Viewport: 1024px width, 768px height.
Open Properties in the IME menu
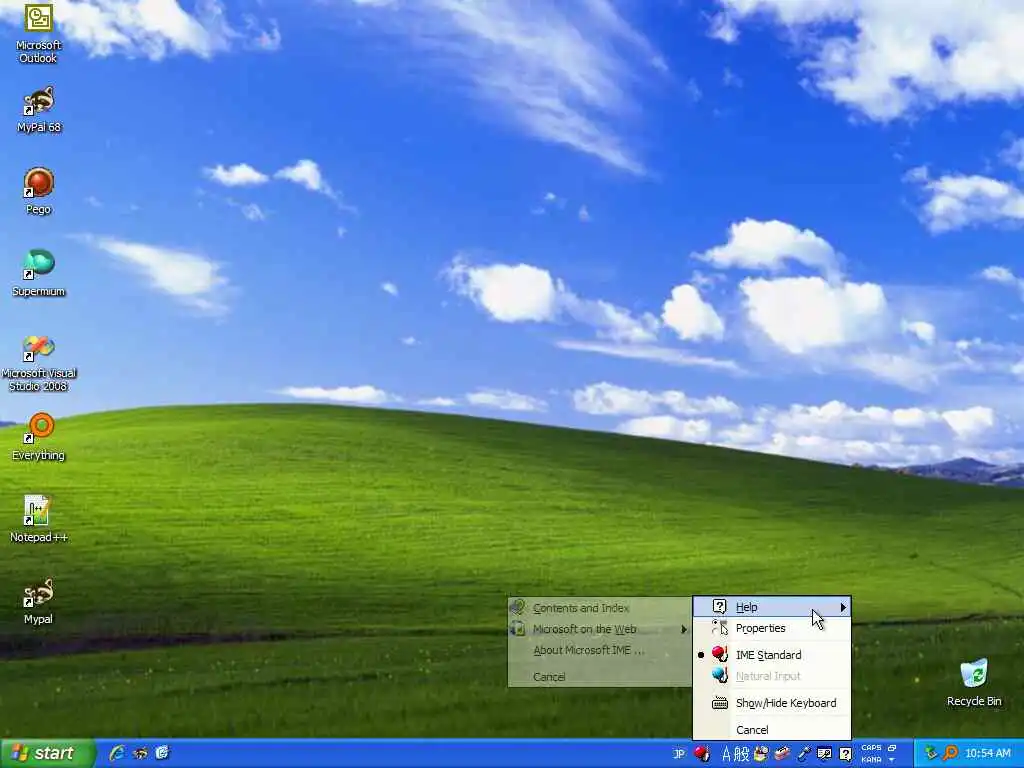pyautogui.click(x=772, y=628)
